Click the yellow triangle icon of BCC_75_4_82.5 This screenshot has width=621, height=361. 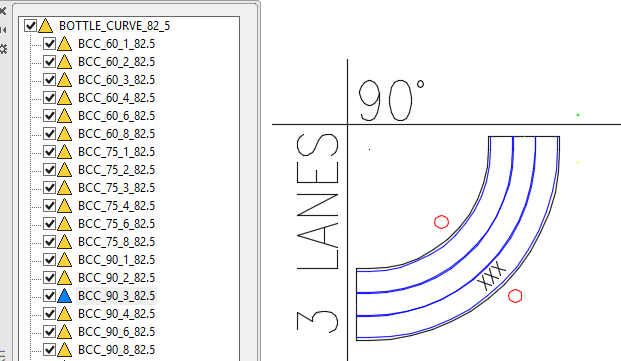64,206
